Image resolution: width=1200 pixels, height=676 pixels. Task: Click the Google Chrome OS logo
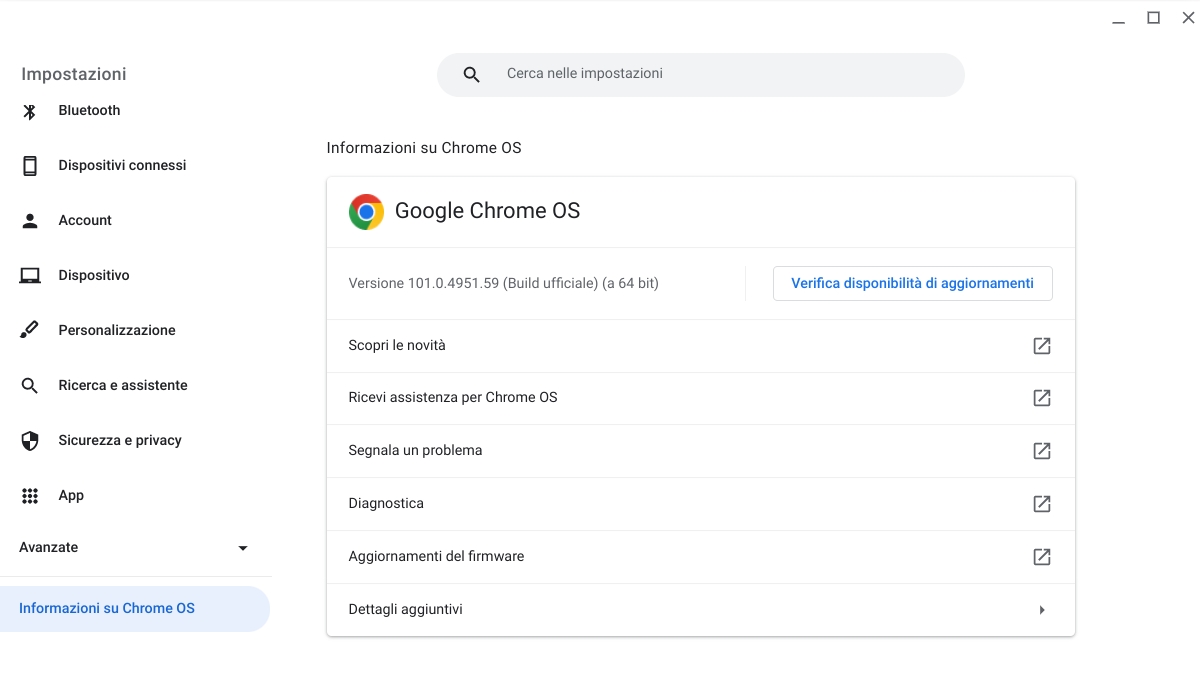point(366,212)
